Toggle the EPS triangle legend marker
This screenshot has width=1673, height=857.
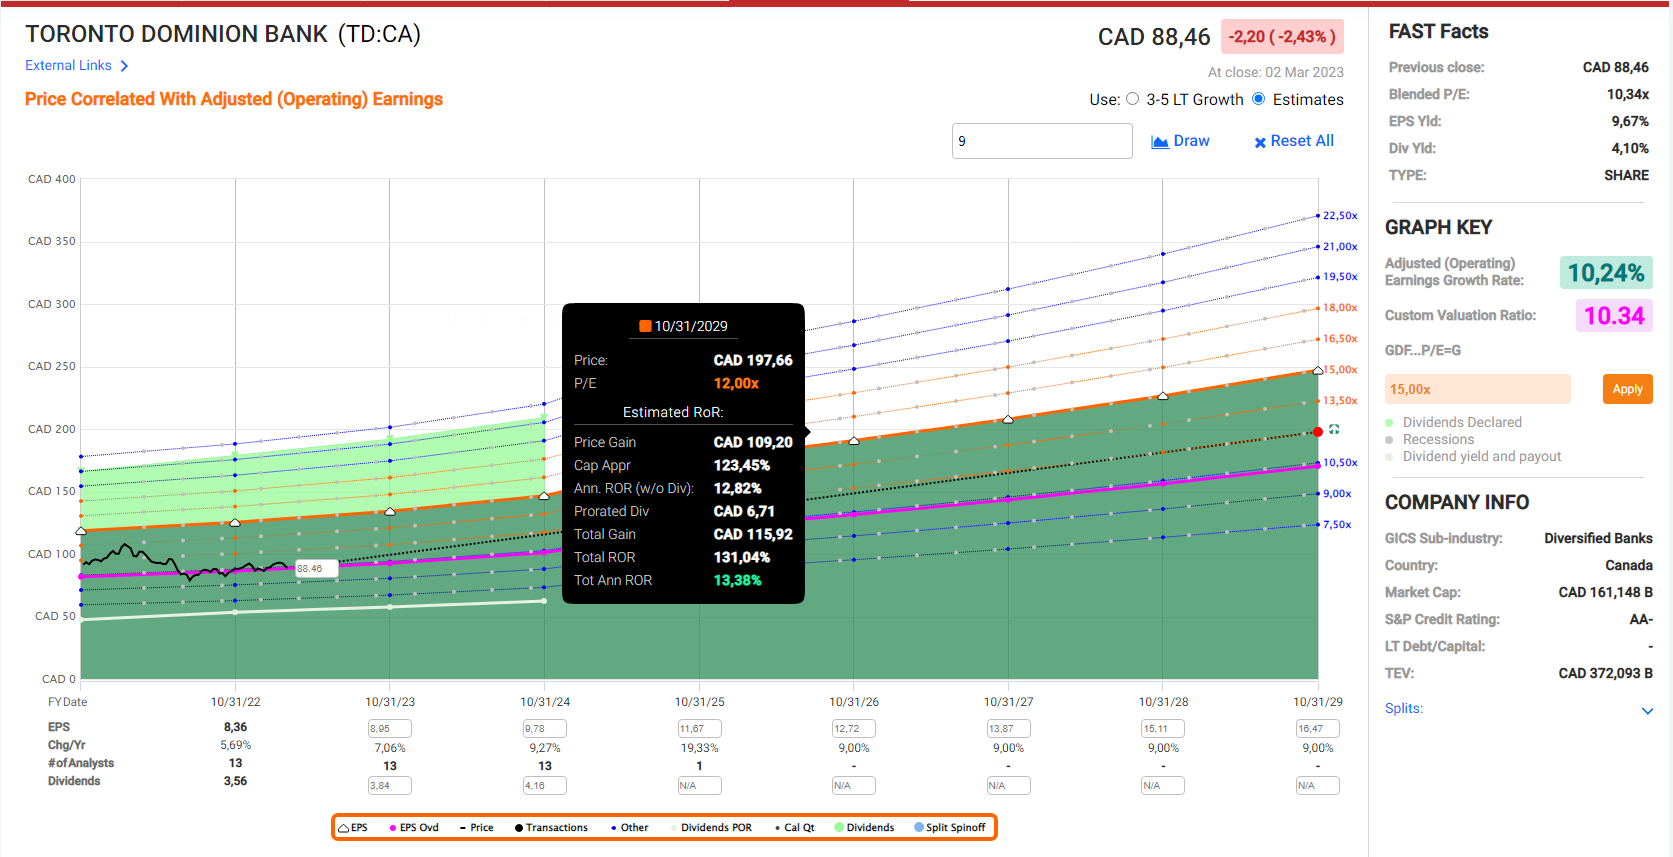[x=344, y=828]
